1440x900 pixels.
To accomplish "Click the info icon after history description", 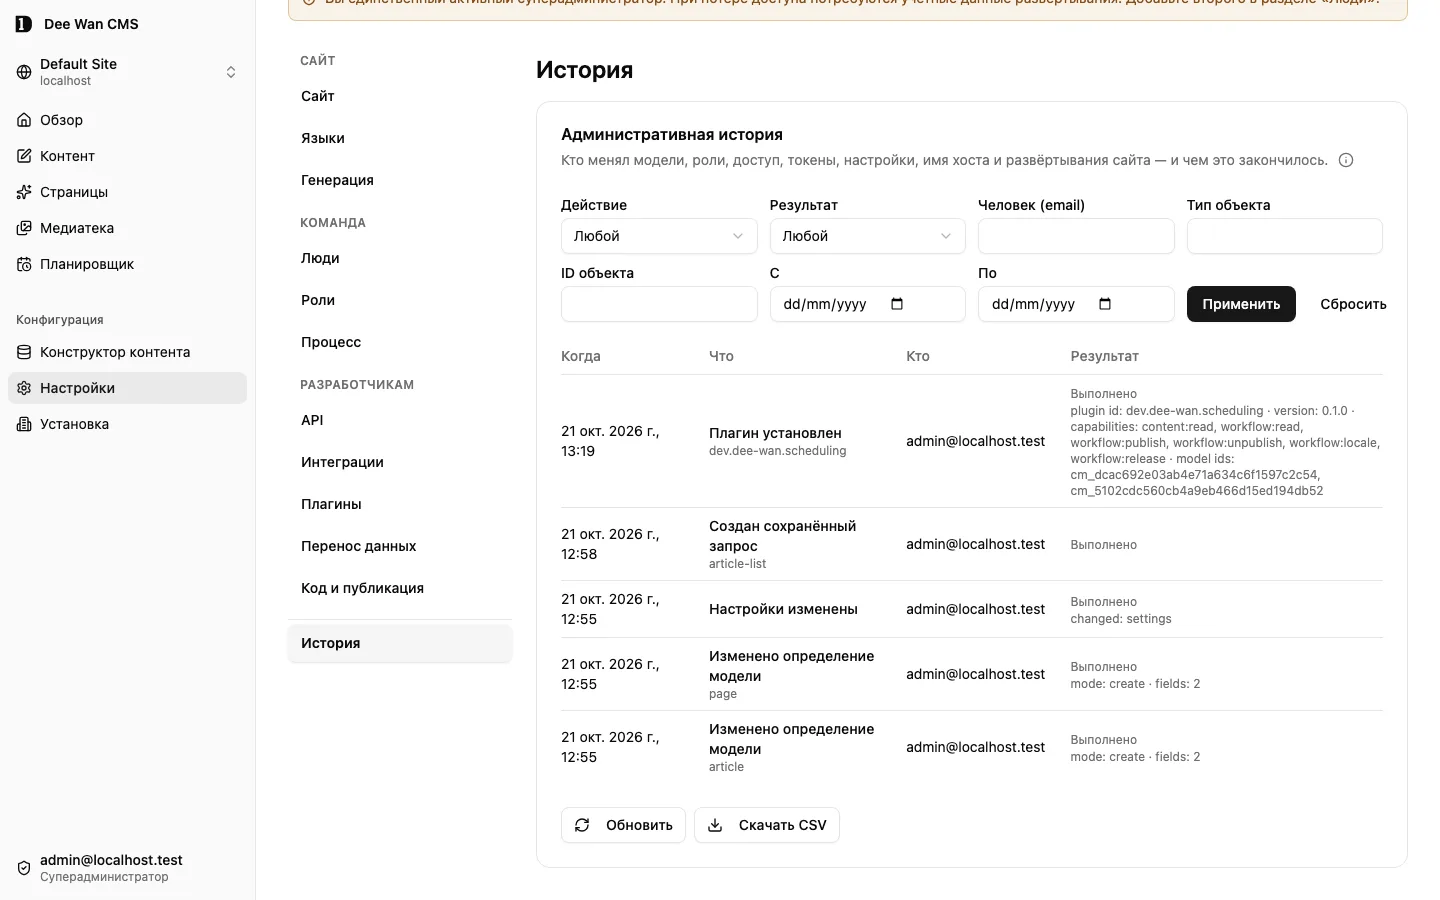I will (1346, 160).
